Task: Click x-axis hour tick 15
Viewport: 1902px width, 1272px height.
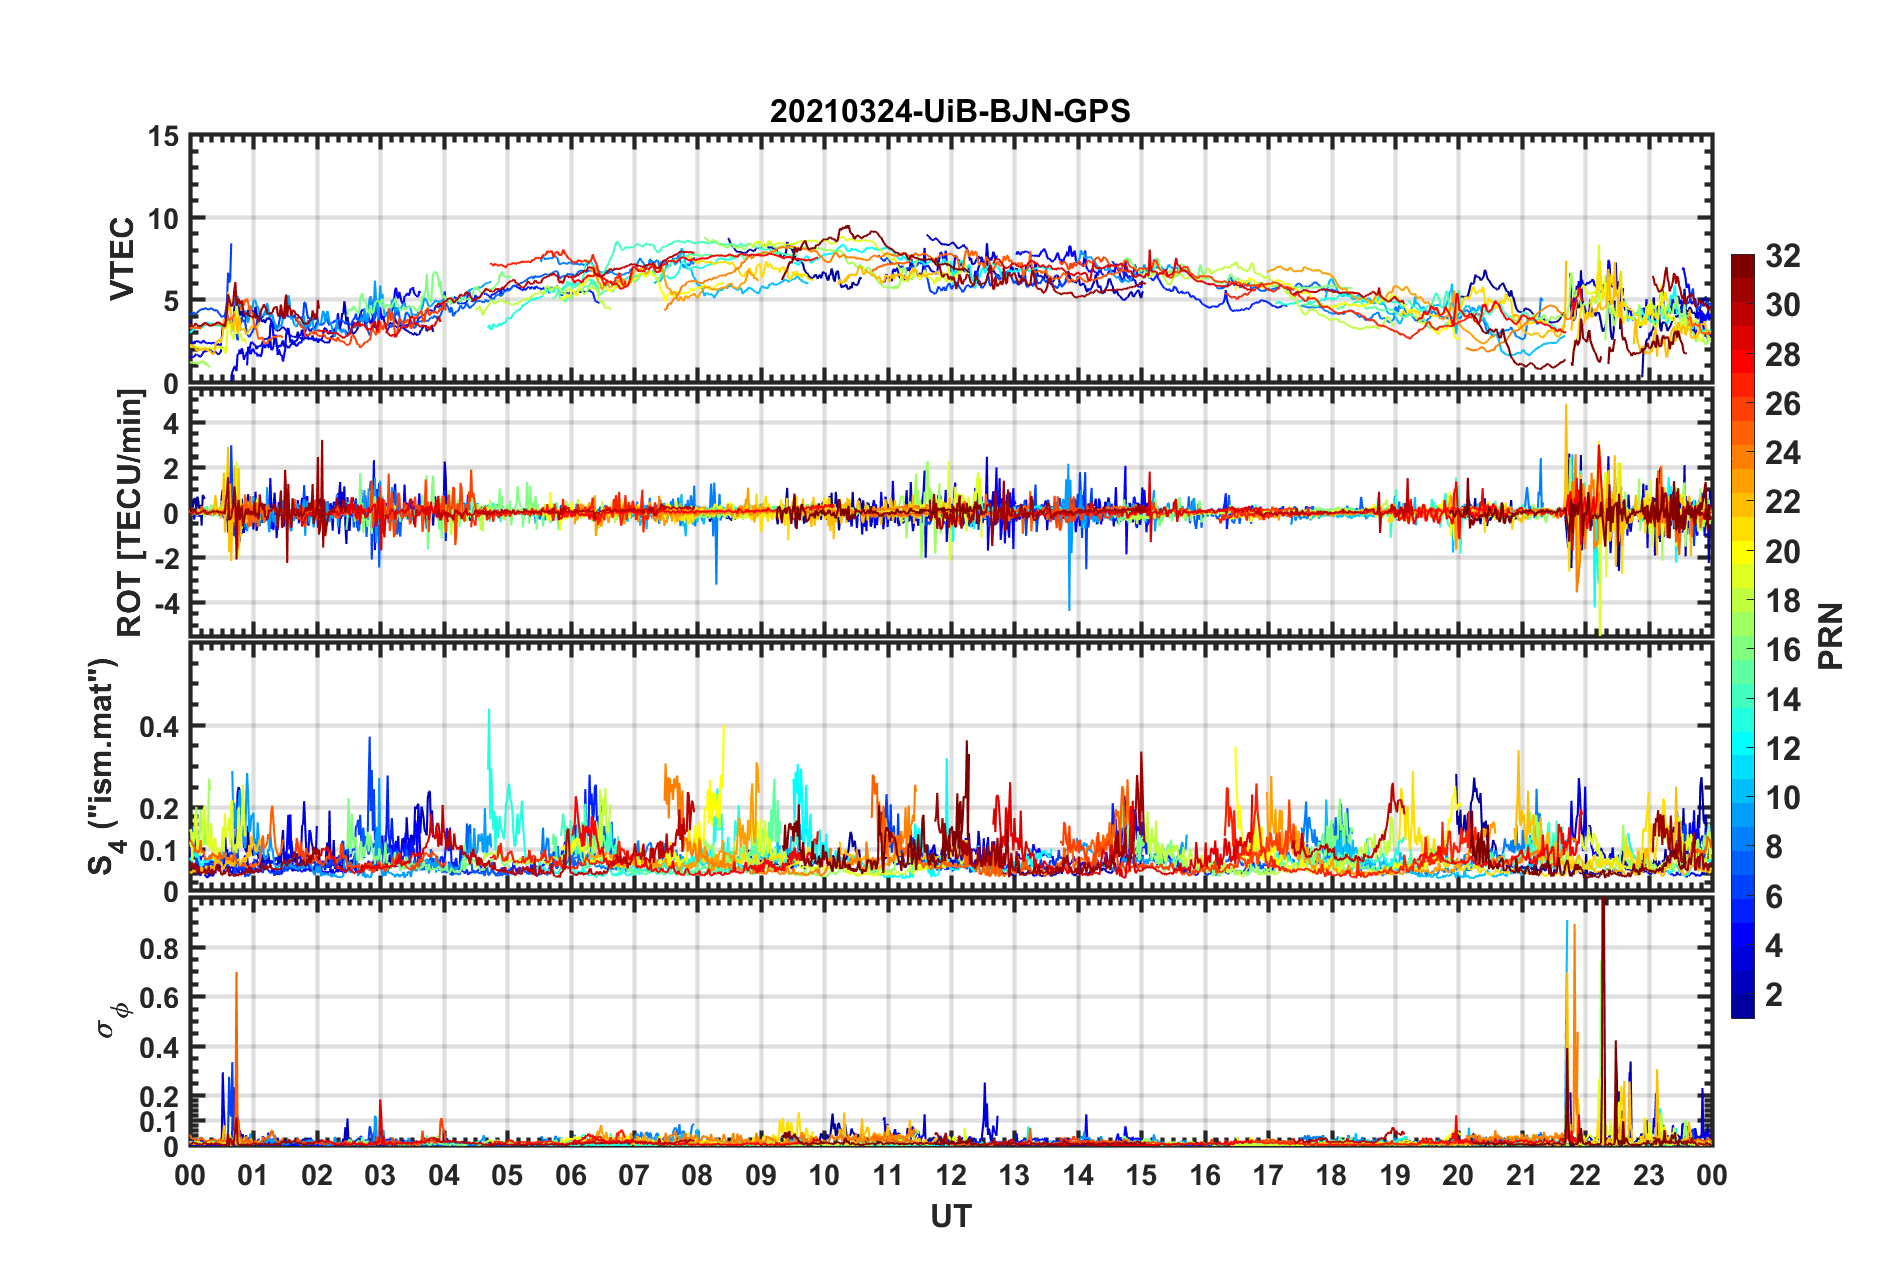Action: (x=1141, y=1176)
